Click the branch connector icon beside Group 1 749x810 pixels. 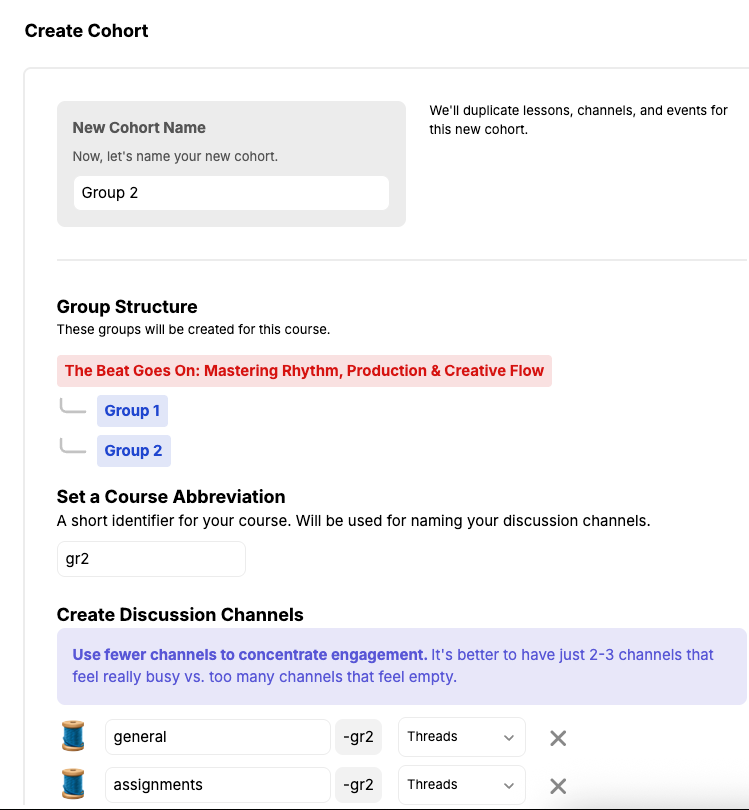pos(73,408)
